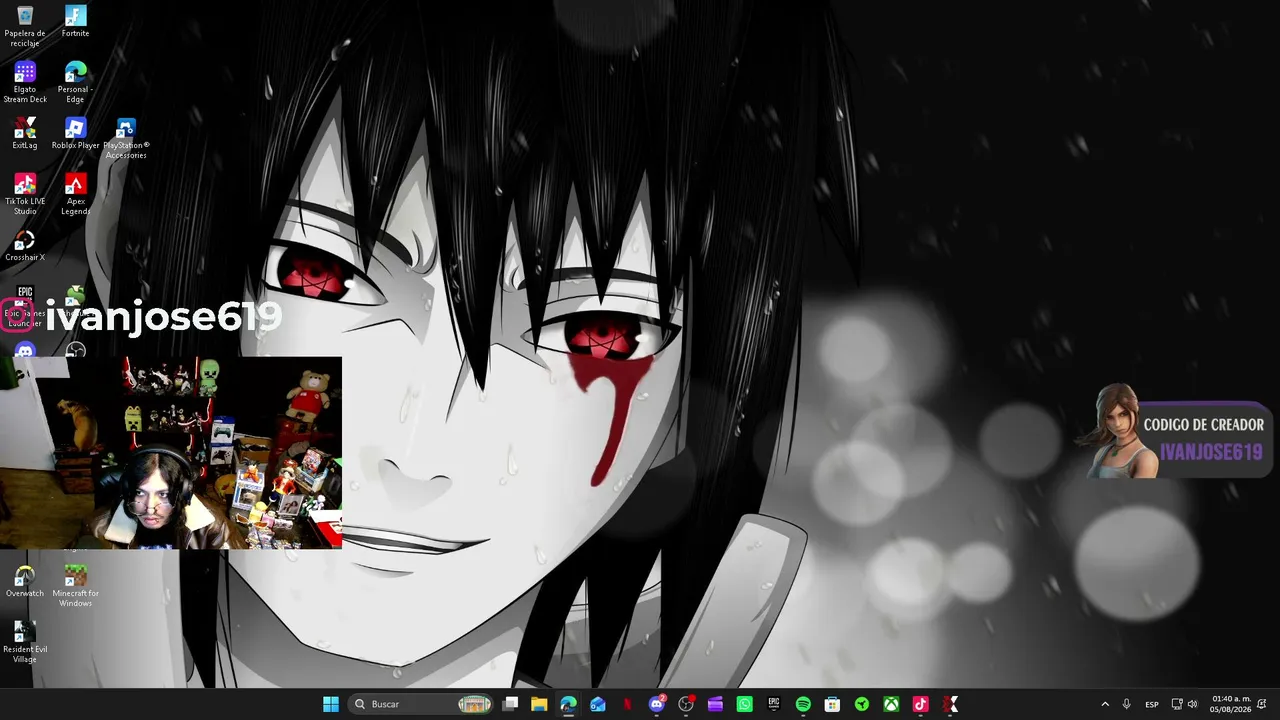Viewport: 1280px width, 720px height.
Task: Switch to ExitLag in the taskbar
Action: coord(949,704)
